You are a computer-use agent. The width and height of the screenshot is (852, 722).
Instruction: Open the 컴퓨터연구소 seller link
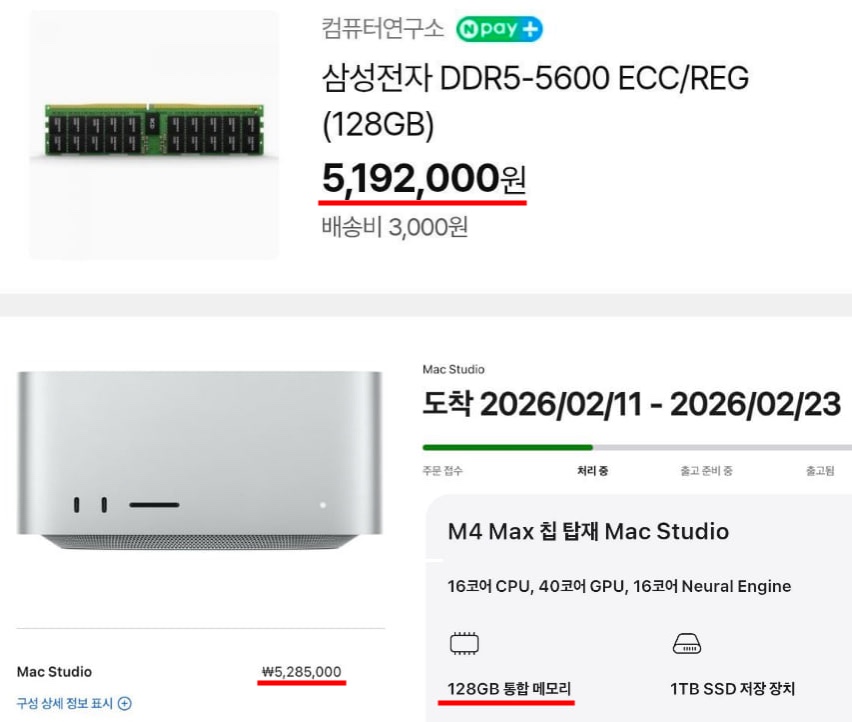tap(383, 28)
